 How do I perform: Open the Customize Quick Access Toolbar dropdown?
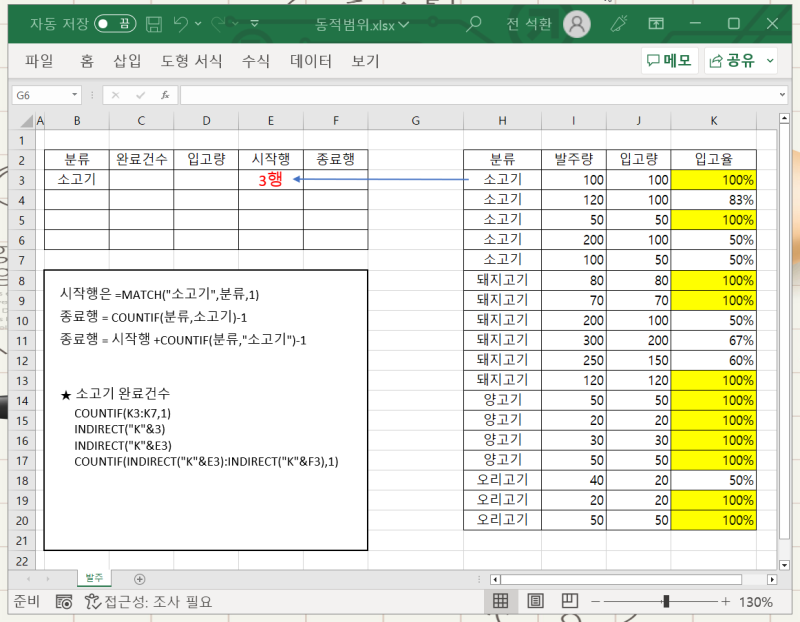[x=254, y=23]
